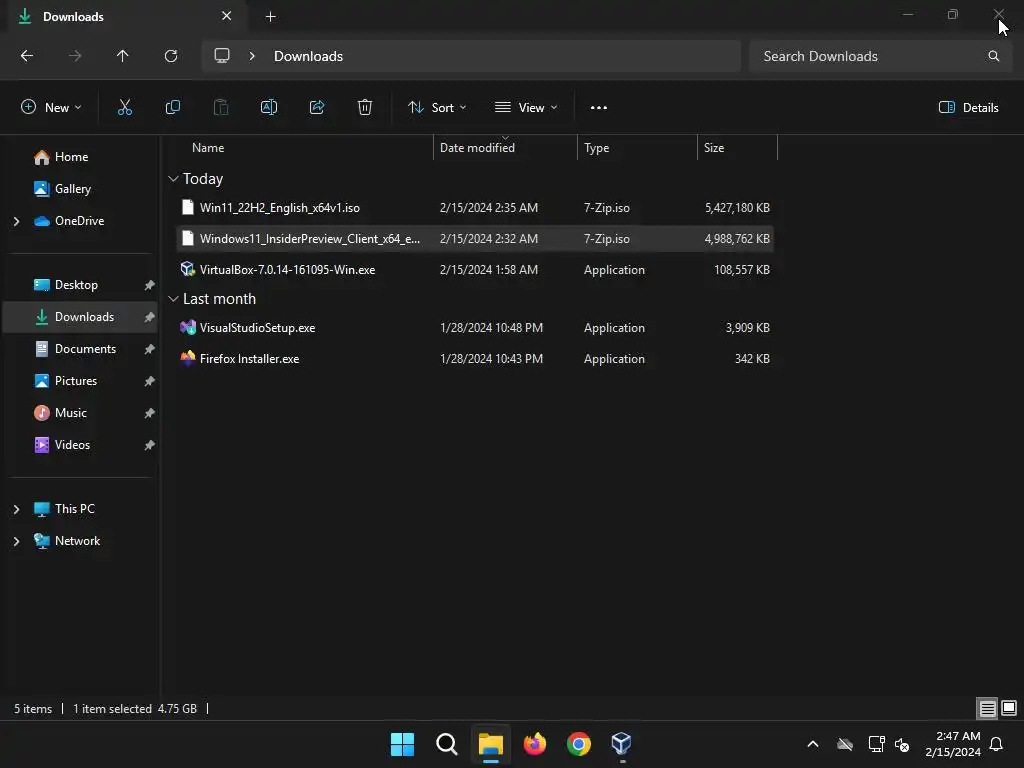This screenshot has width=1024, height=768.
Task: Collapse the Last month group
Action: point(173,299)
